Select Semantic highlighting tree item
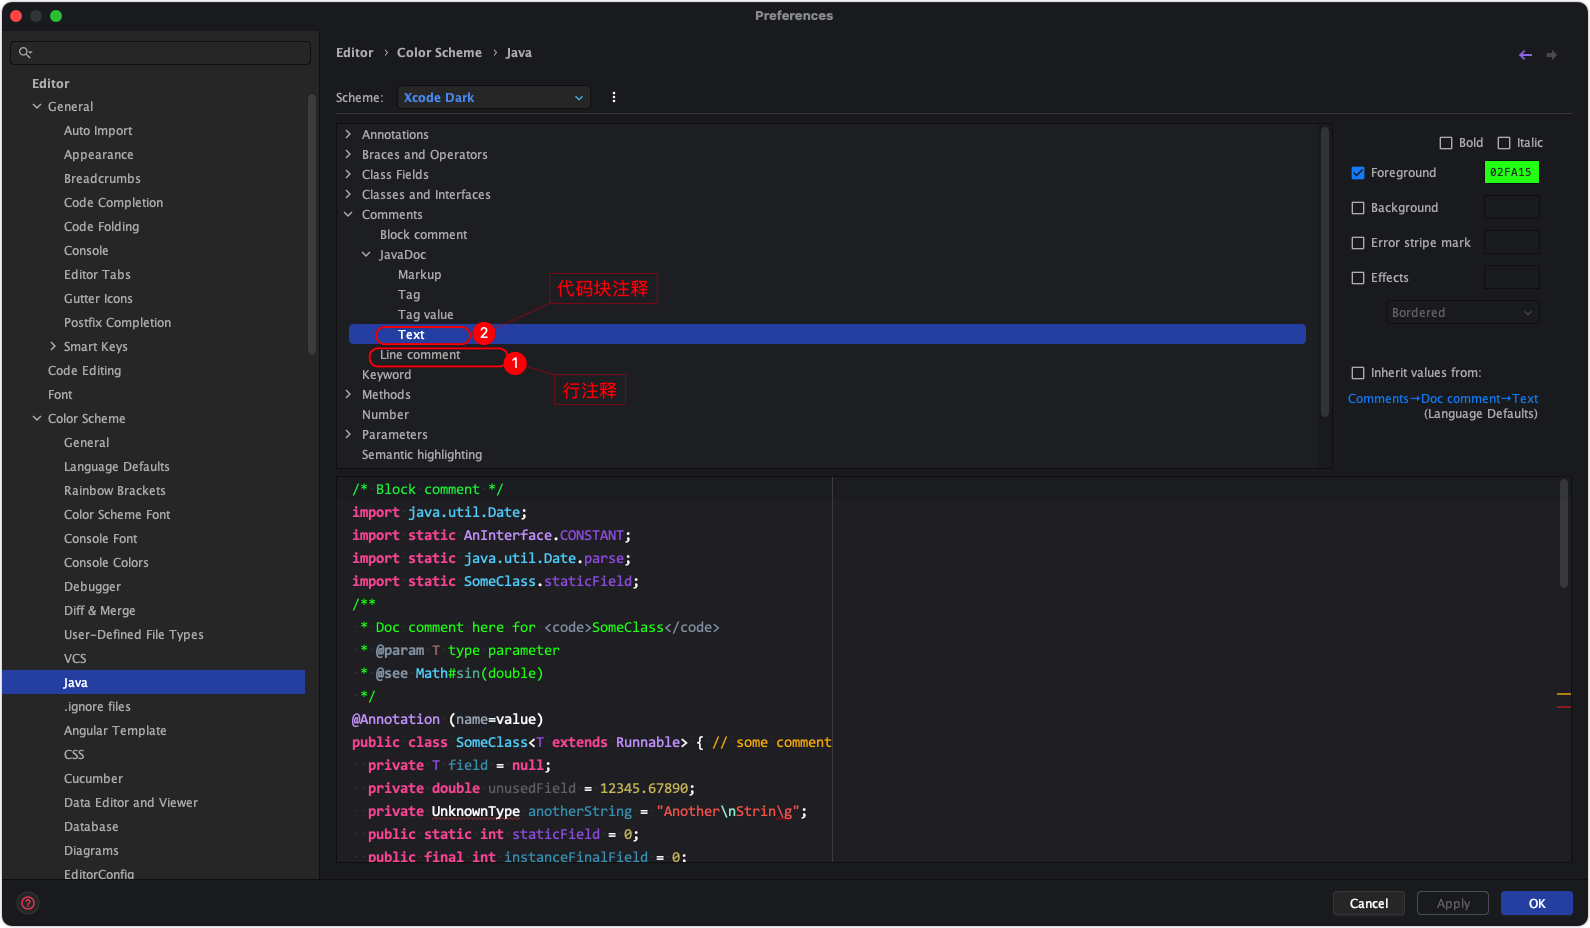Viewport: 1590px width, 928px height. [422, 454]
